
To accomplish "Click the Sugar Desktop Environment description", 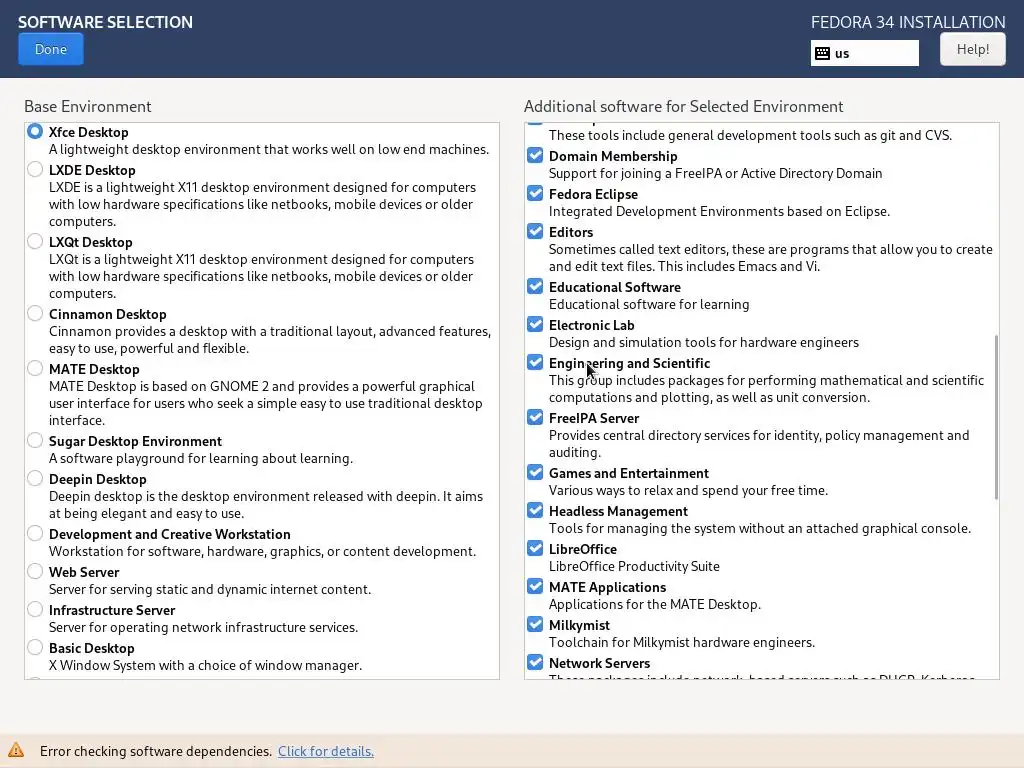I will click(200, 458).
